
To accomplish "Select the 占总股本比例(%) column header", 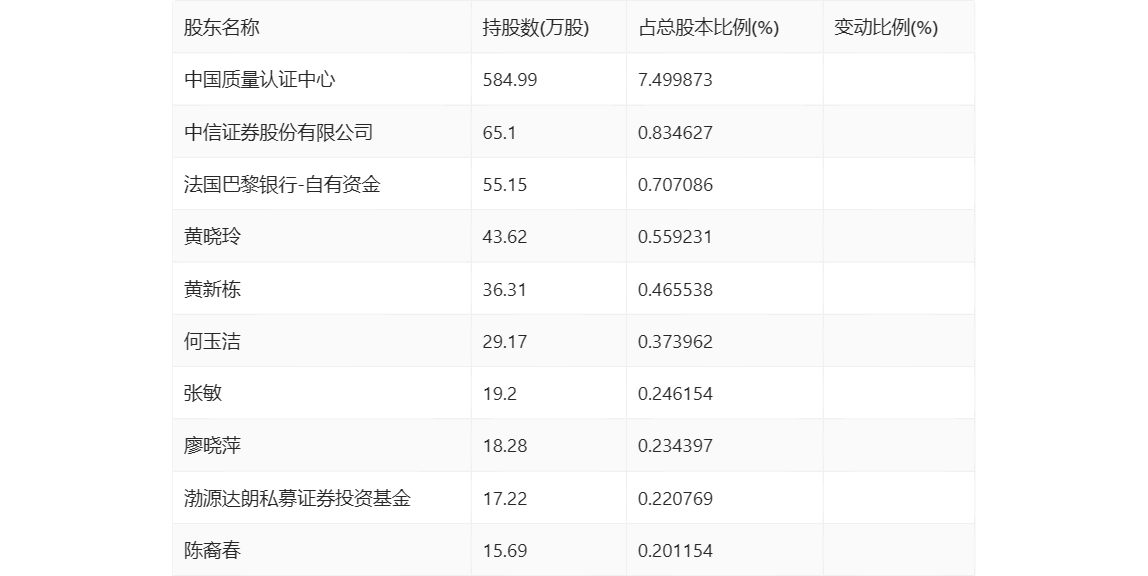I will [x=709, y=28].
